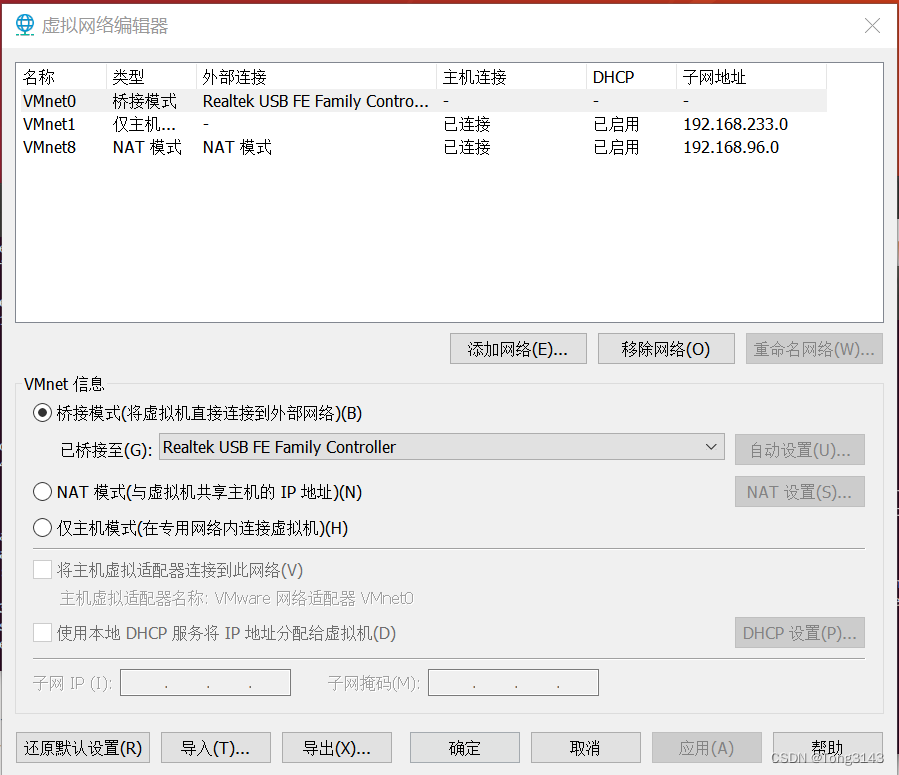Select 仅主机模式 radio button
The image size is (899, 775).
(x=42, y=528)
